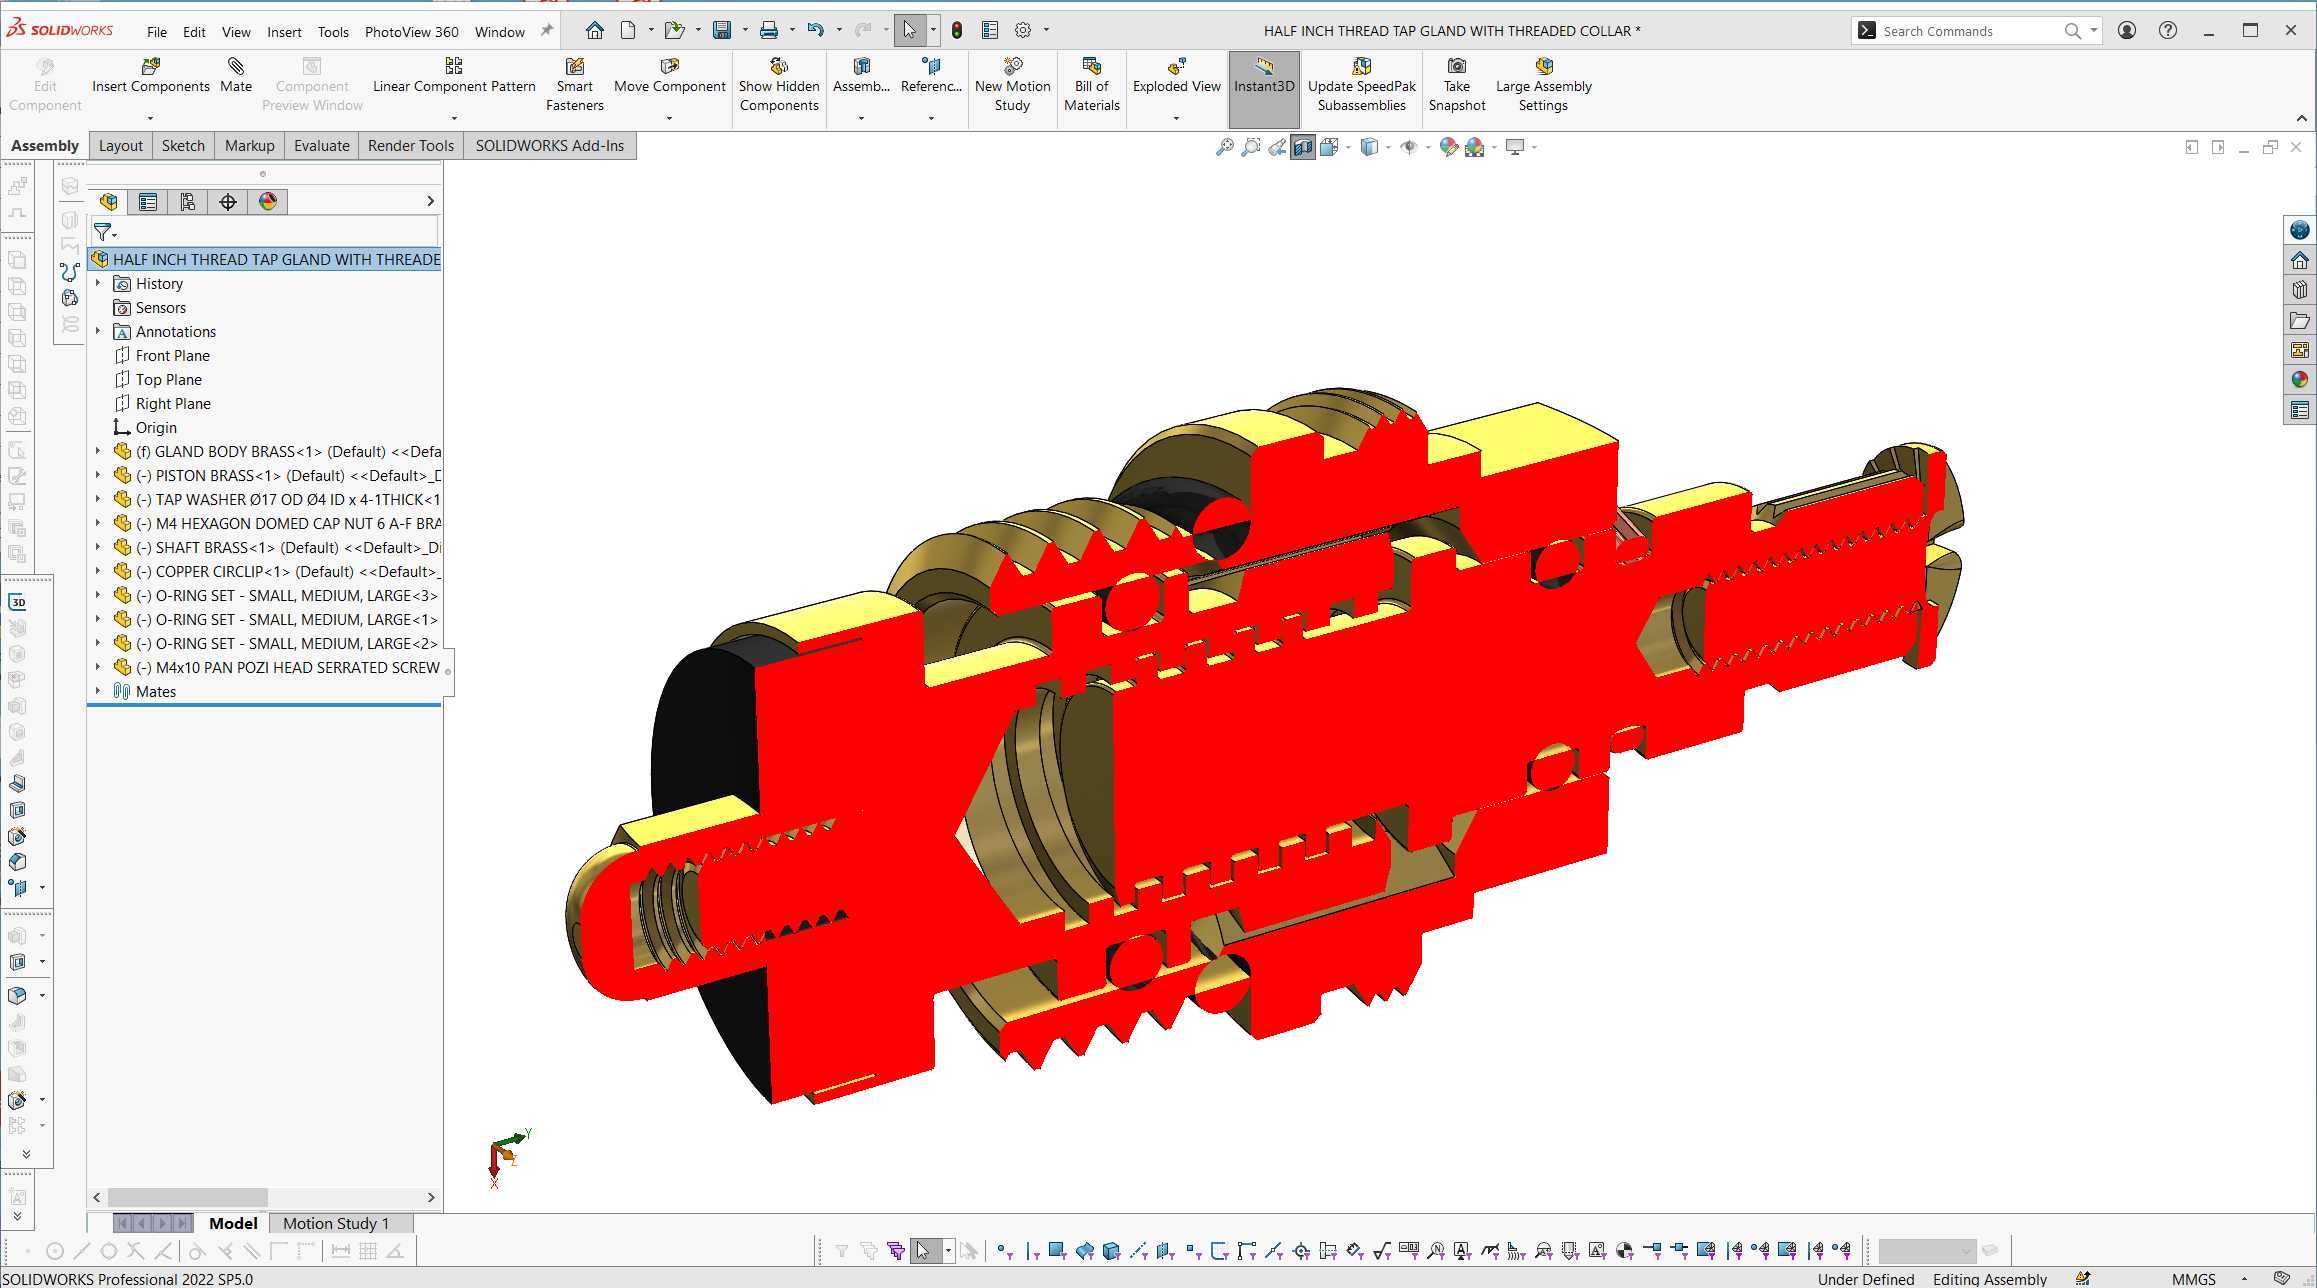Go to Home welcome icon

[x=594, y=30]
